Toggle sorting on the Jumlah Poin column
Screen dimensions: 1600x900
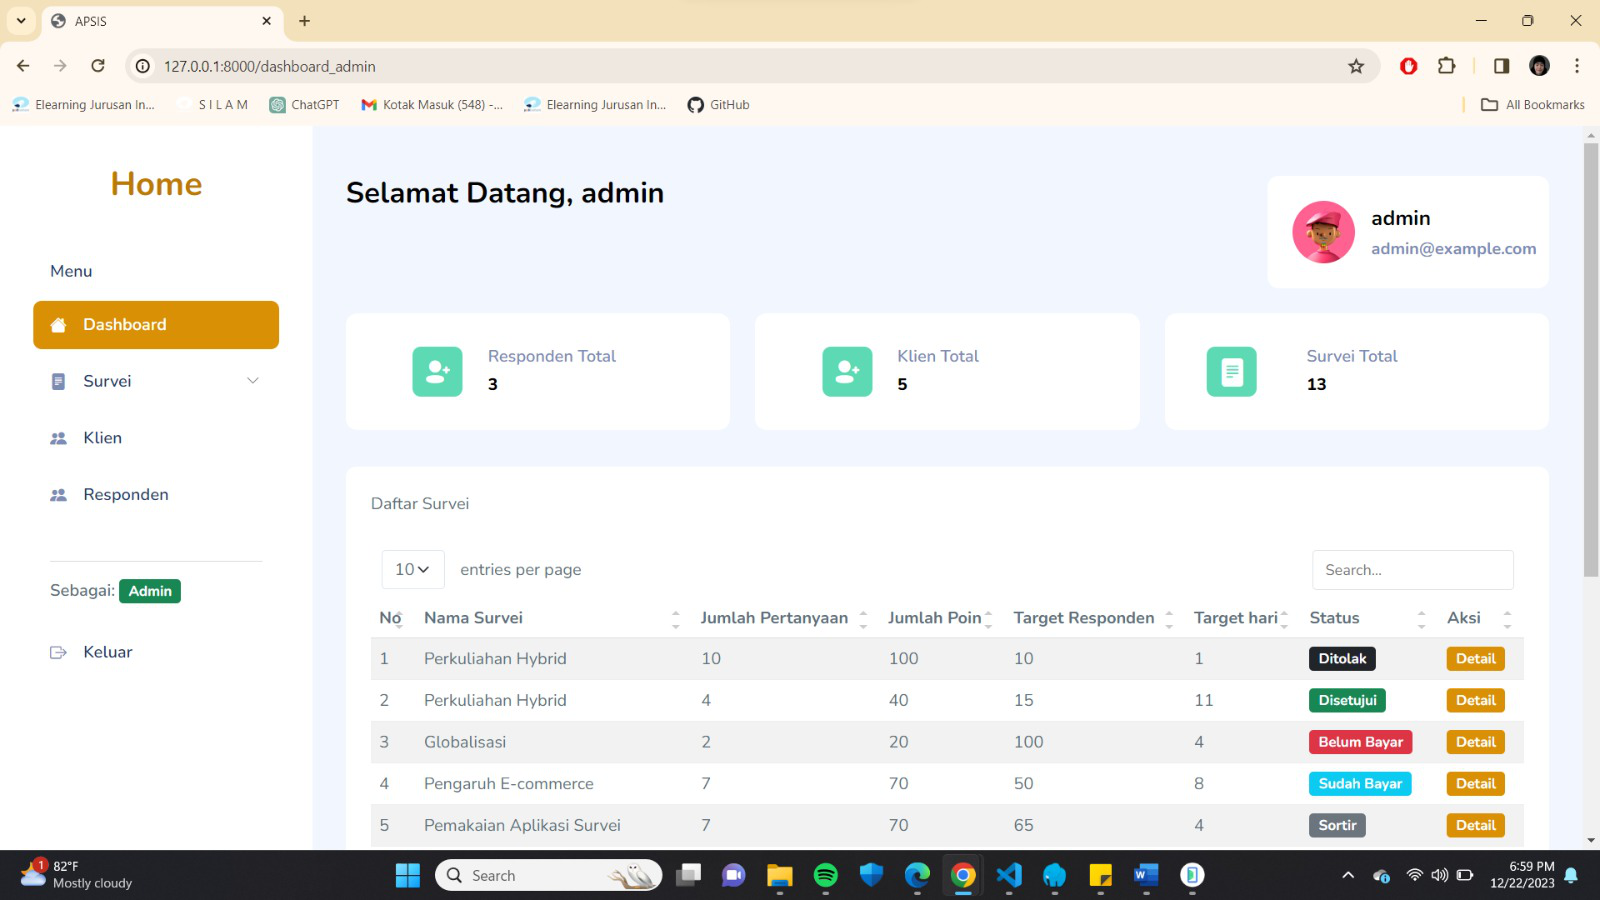point(988,617)
